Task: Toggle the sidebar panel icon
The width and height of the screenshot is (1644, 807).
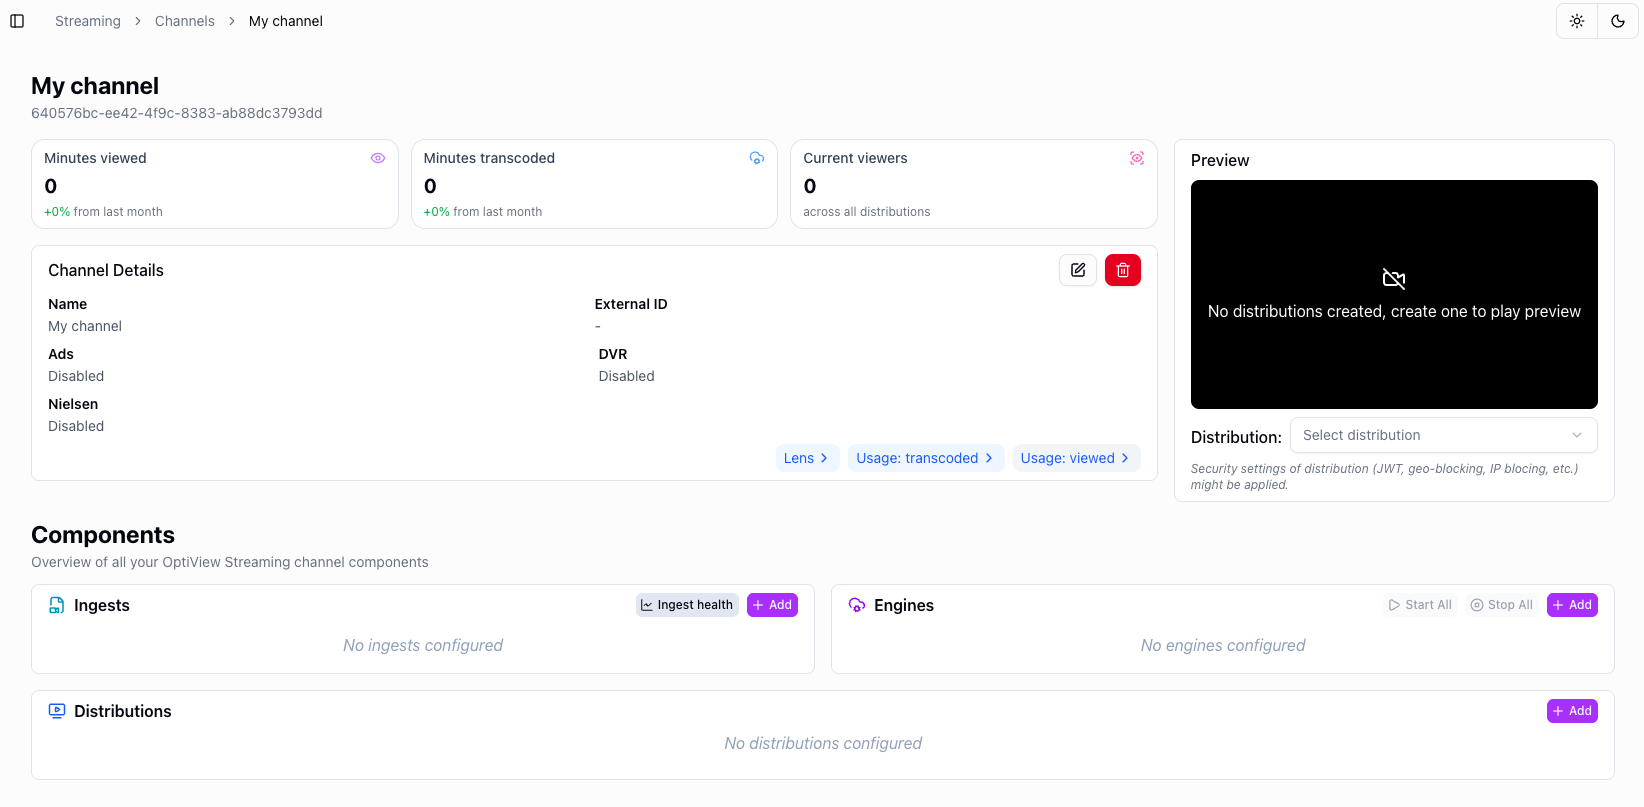Action: coord(17,21)
